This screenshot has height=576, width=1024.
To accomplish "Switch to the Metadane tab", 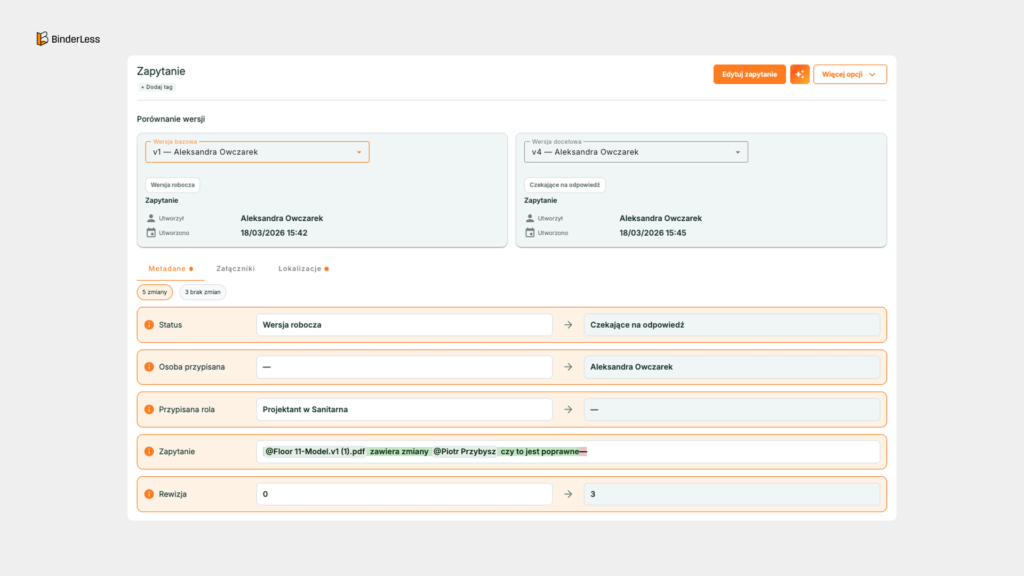I will (x=170, y=268).
